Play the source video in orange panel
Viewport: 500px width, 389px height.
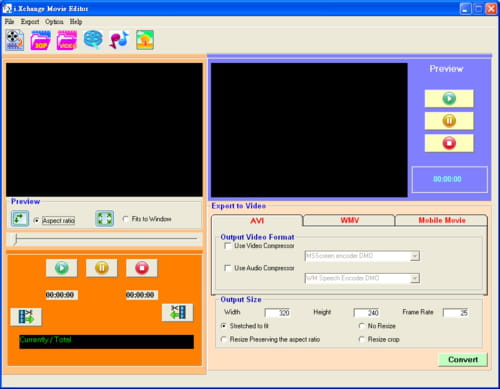62,268
